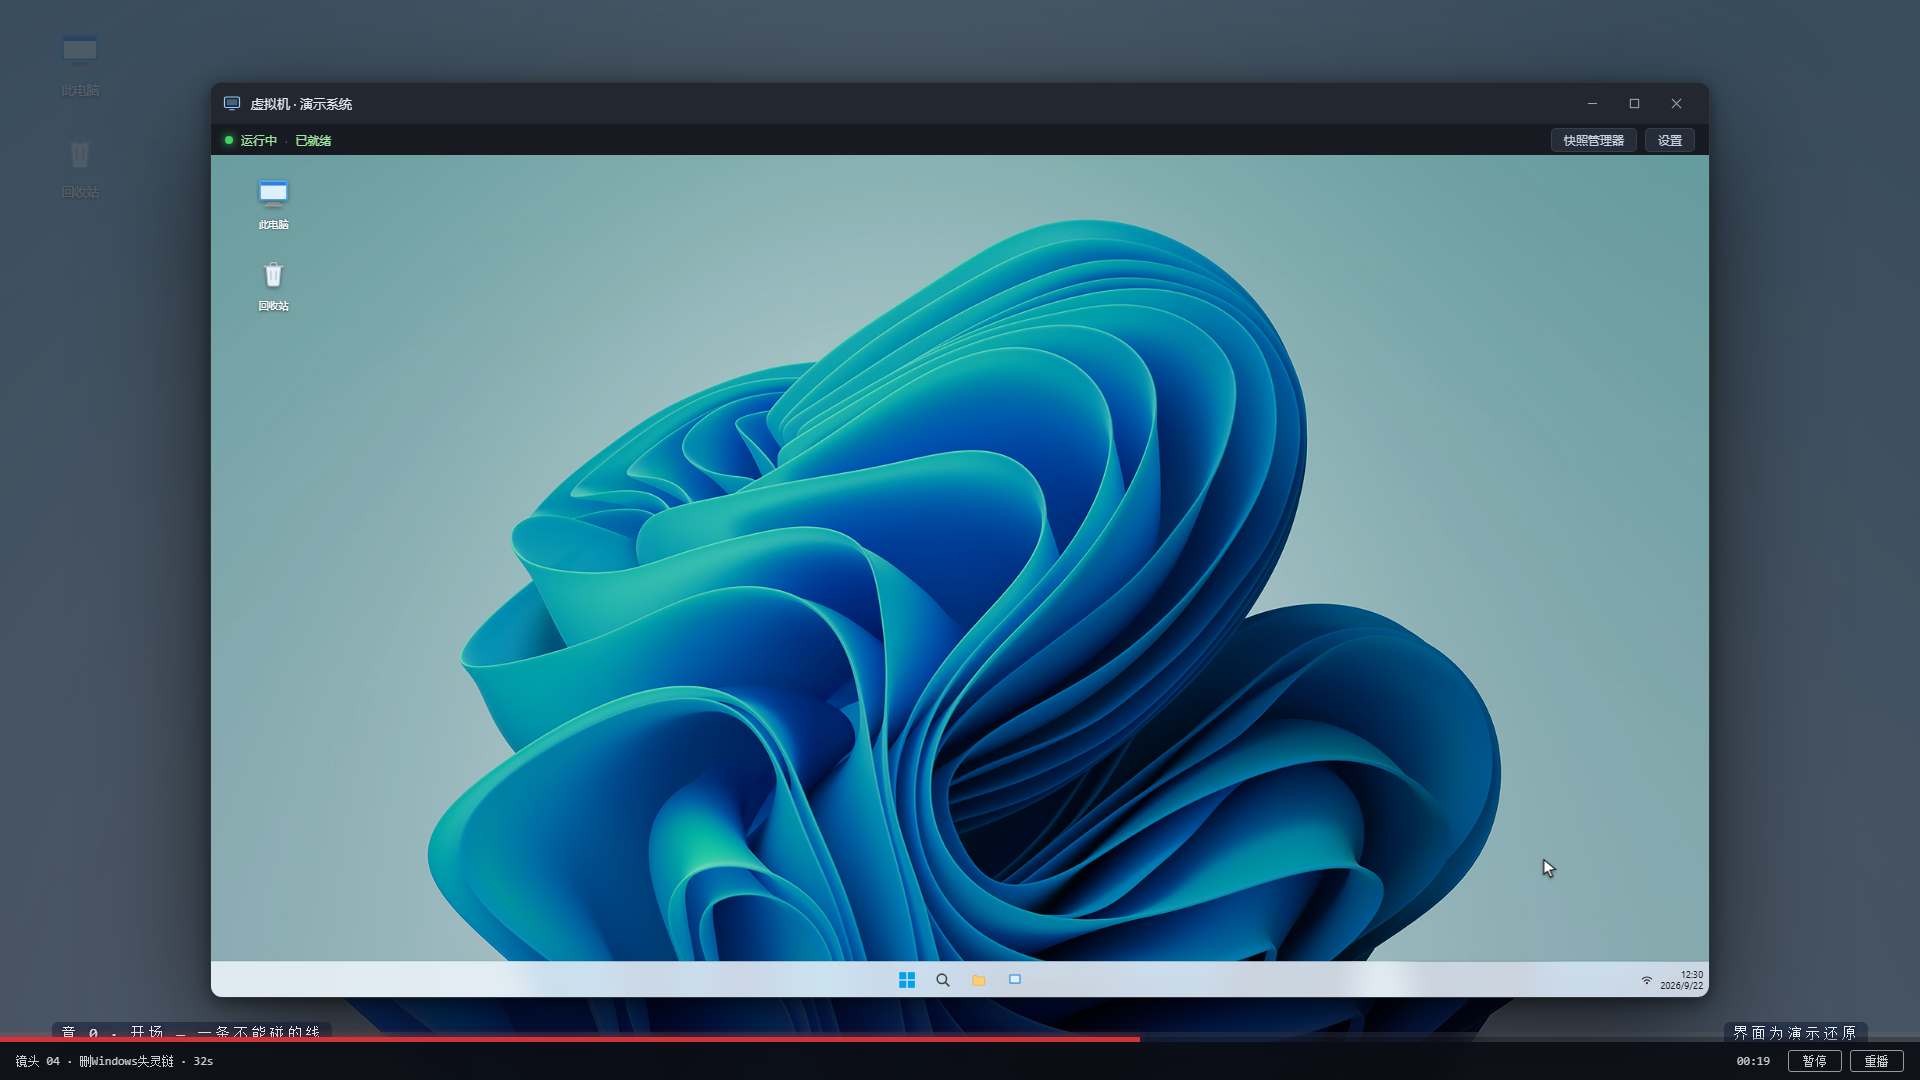Click the 虚拟机 · 演示系统 window title

[301, 104]
